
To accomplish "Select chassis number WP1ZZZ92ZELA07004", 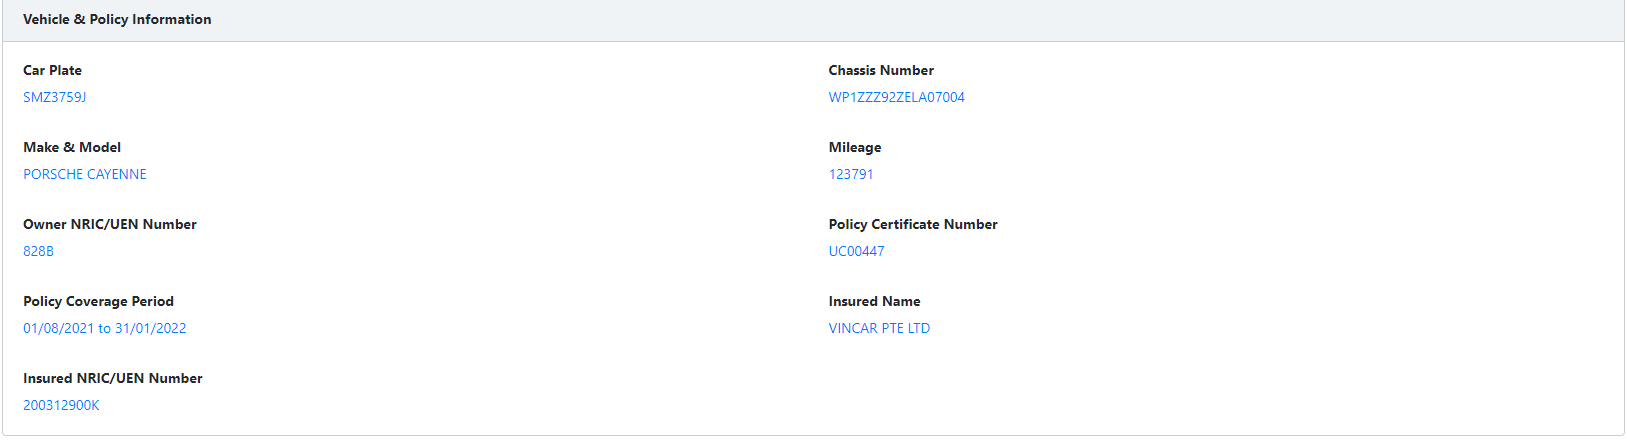I will click(x=896, y=97).
